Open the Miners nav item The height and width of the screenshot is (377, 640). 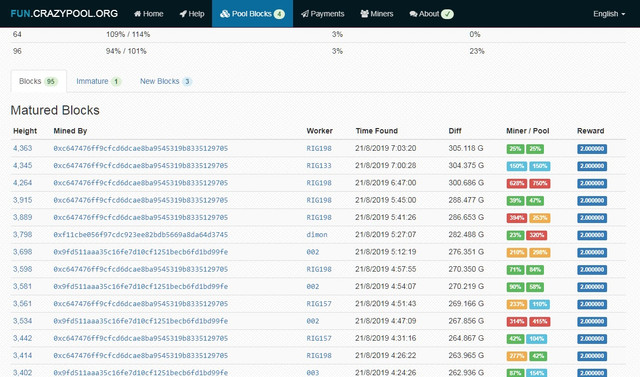[377, 14]
